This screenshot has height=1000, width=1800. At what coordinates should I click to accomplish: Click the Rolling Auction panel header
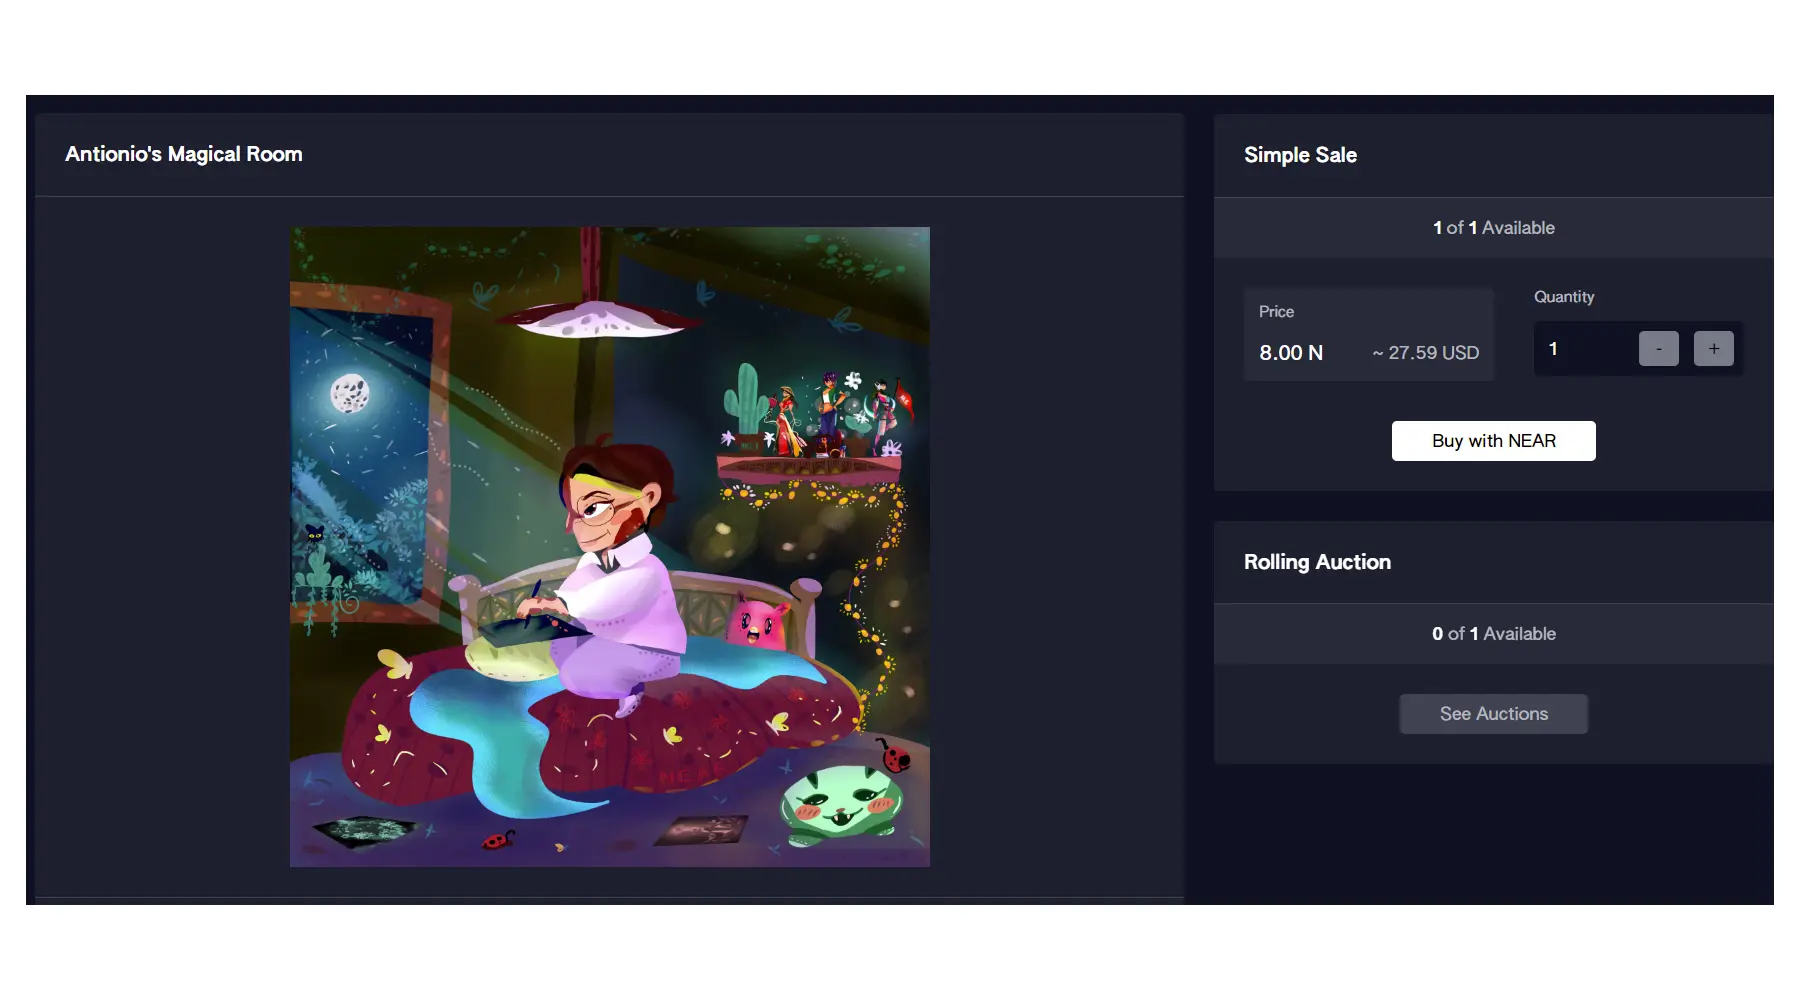1493,562
